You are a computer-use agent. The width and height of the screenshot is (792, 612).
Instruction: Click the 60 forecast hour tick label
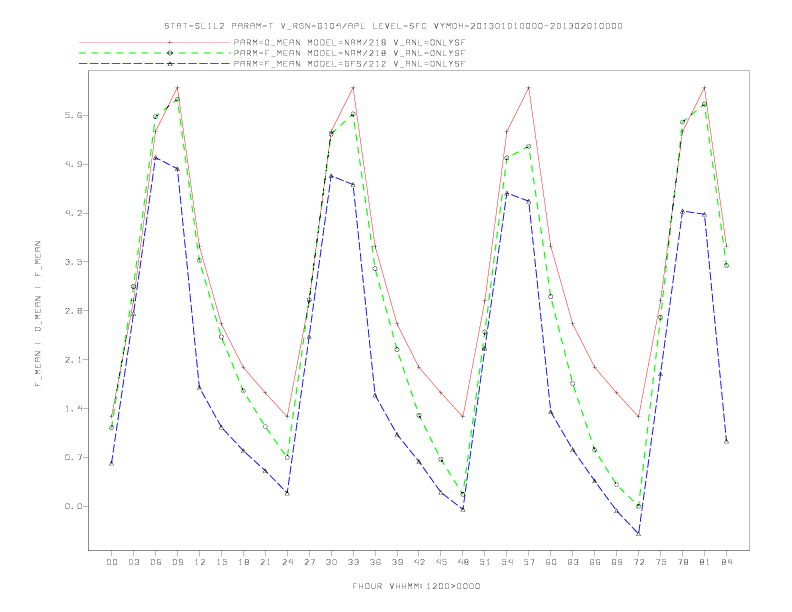[551, 562]
